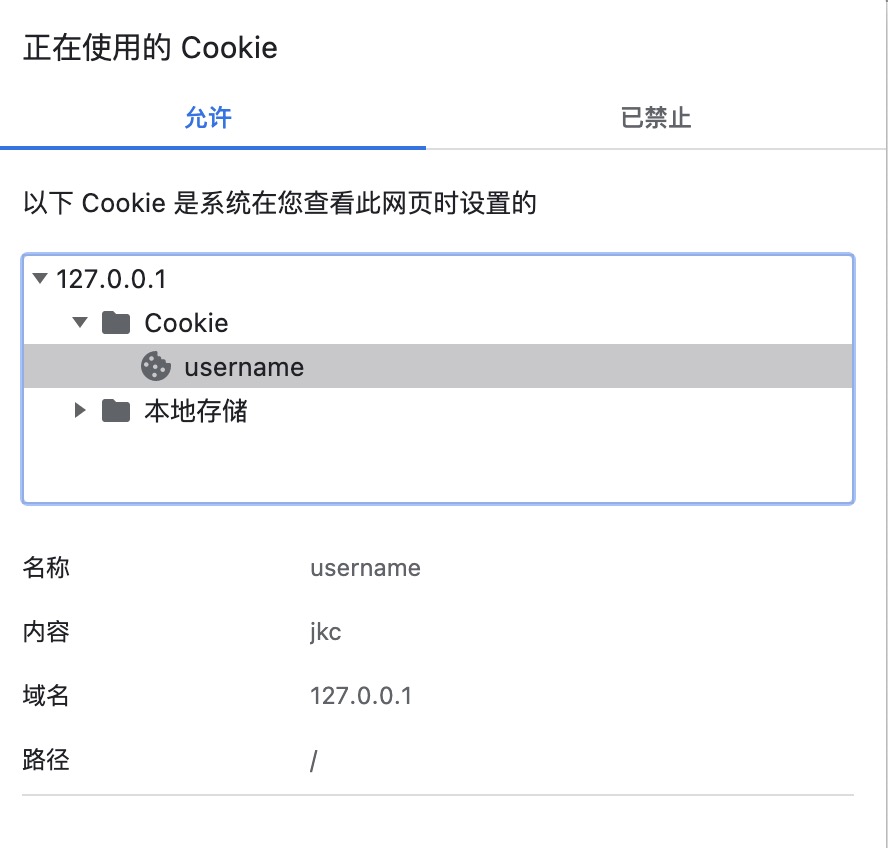888x848 pixels.
Task: Click the cookie-shaped icon beside username
Action: click(156, 367)
